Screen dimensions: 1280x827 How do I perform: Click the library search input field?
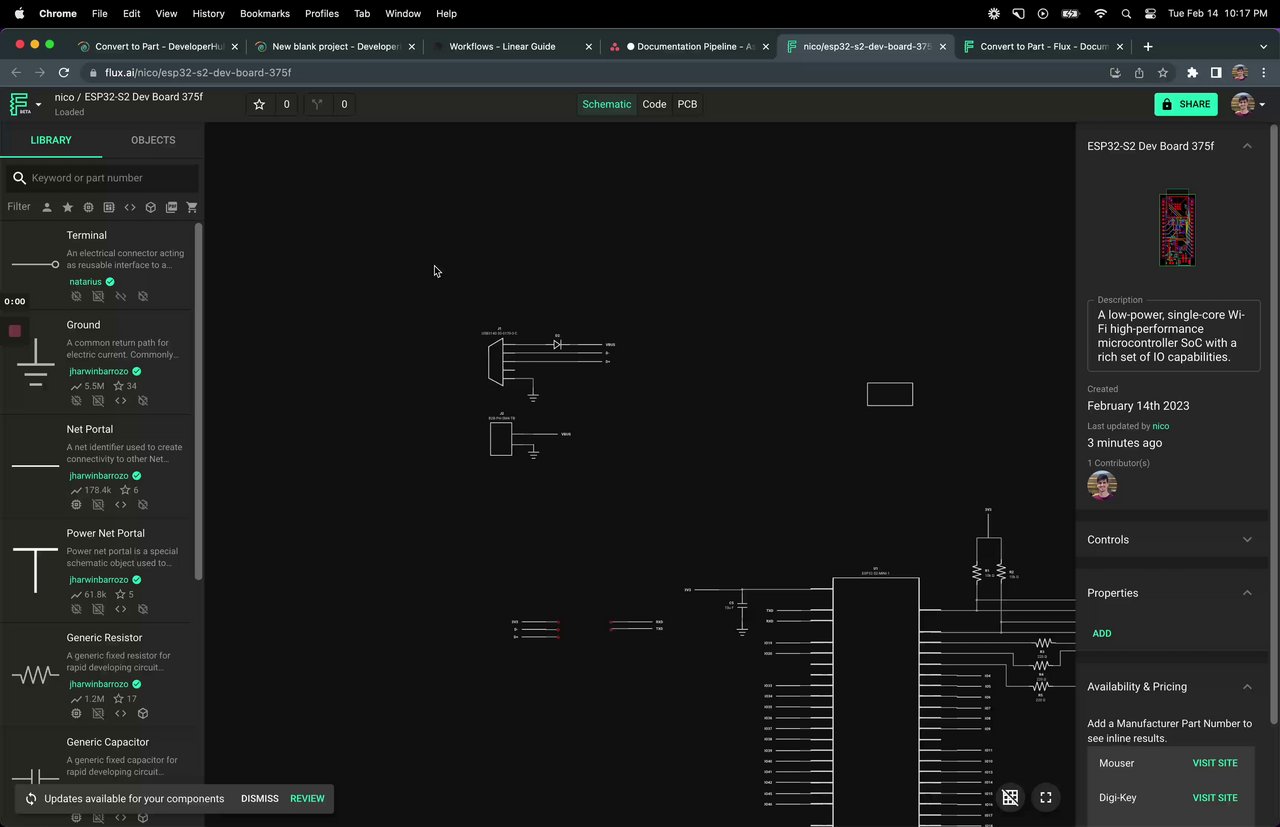102,178
